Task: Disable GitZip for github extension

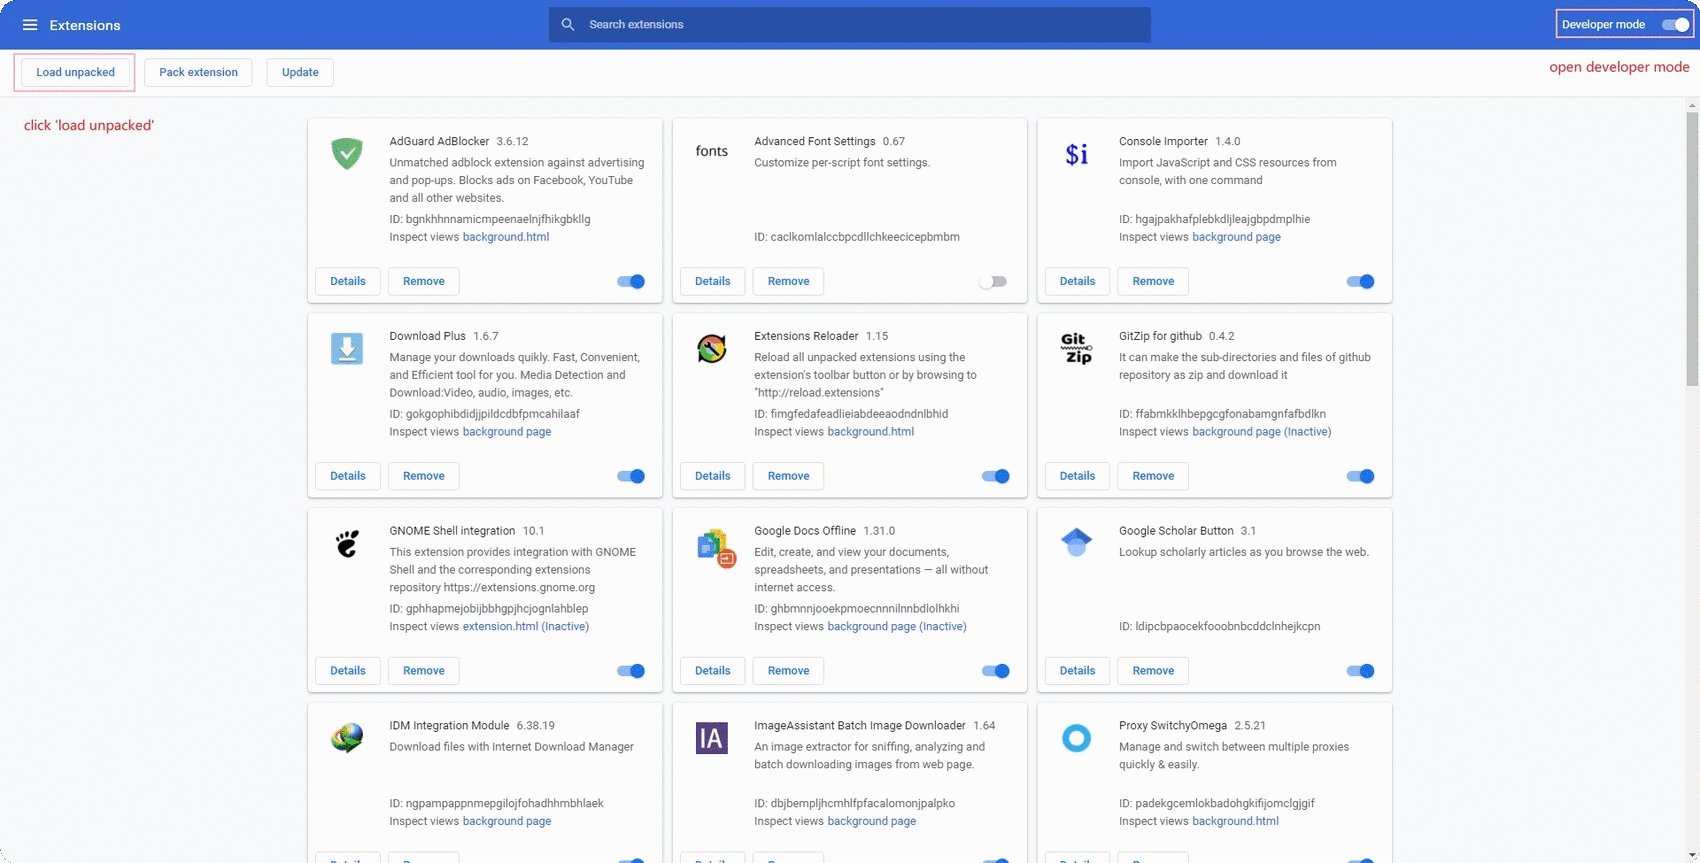Action: point(1361,476)
